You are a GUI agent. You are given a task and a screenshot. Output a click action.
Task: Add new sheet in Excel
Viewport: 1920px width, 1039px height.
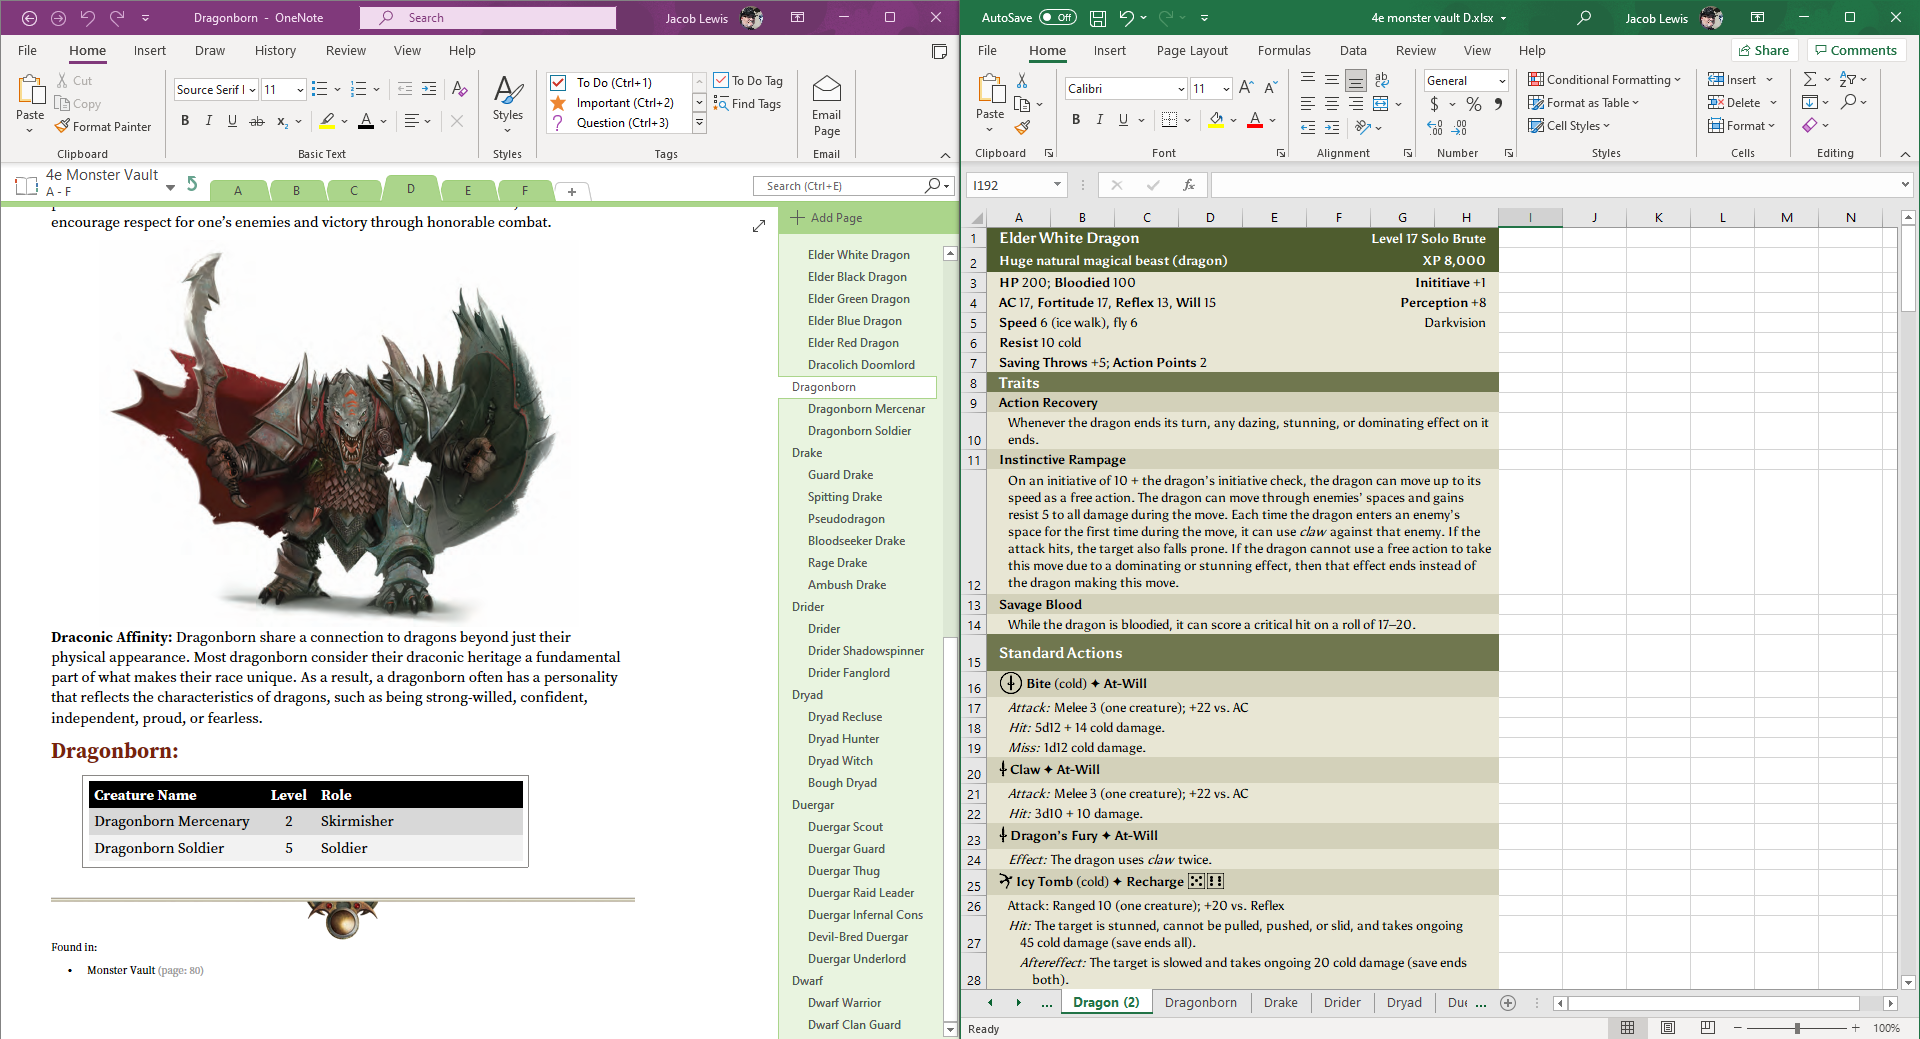click(x=1508, y=1003)
